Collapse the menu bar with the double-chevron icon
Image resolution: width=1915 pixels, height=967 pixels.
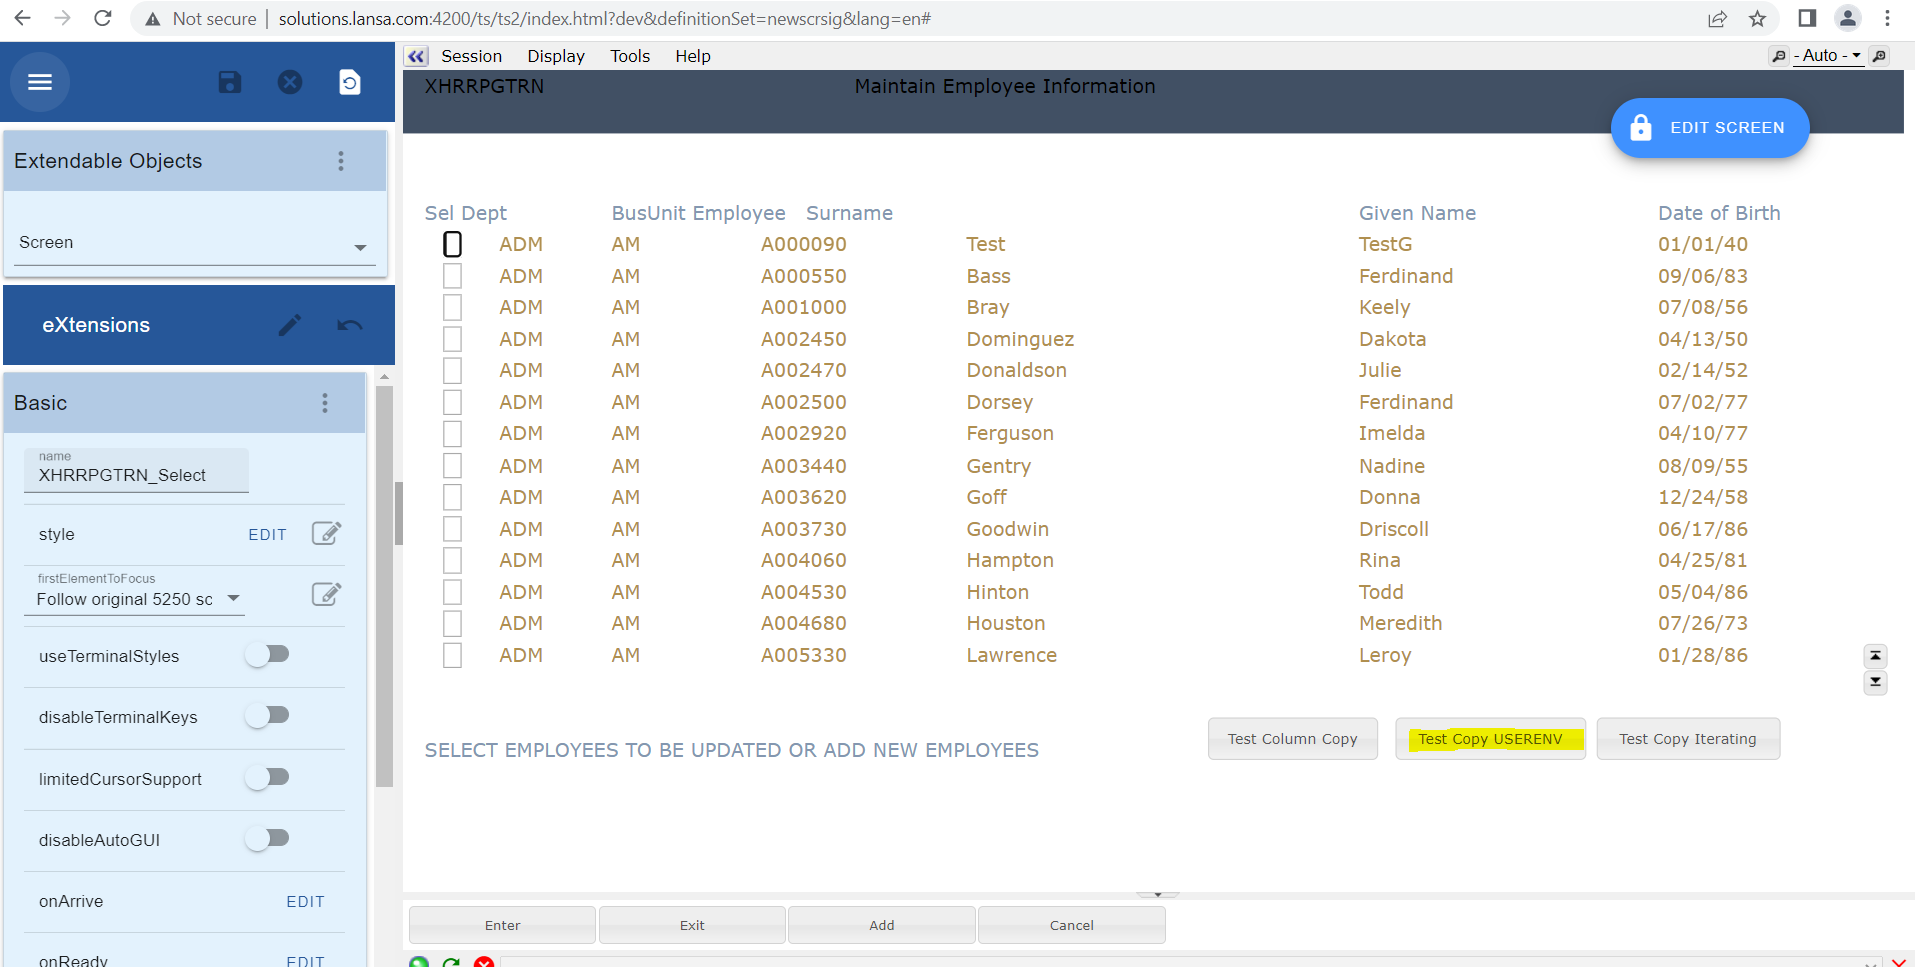[x=415, y=56]
